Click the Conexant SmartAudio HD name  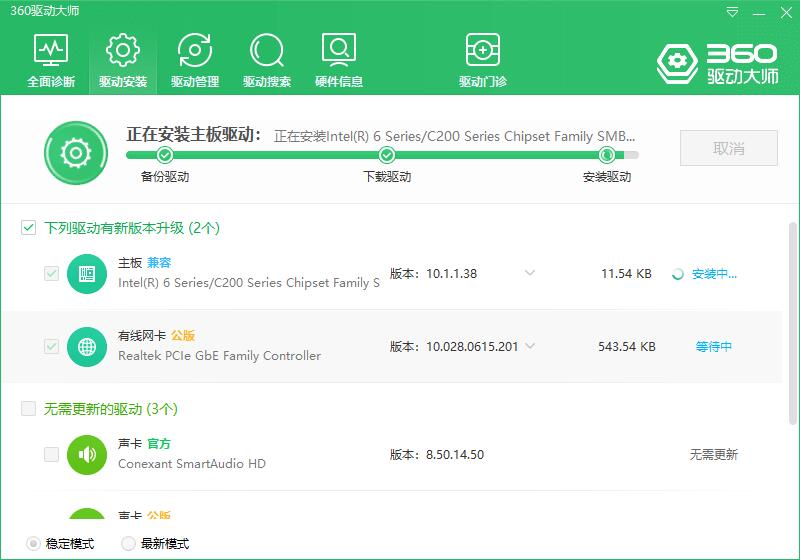(x=192, y=464)
